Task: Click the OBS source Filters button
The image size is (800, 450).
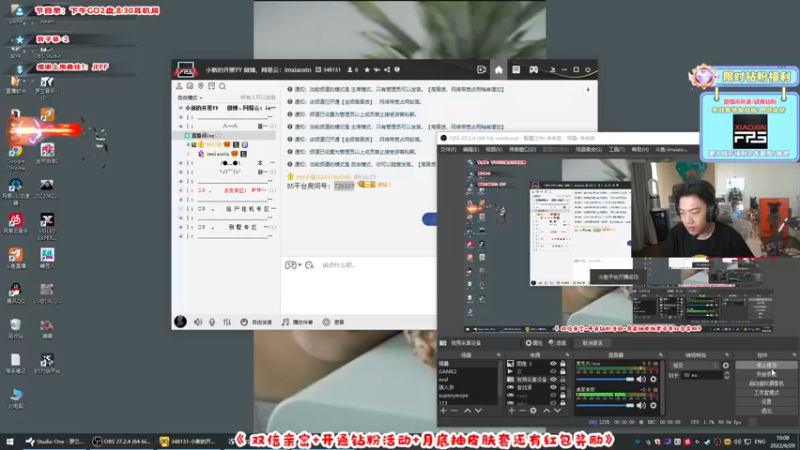Action: [x=558, y=343]
